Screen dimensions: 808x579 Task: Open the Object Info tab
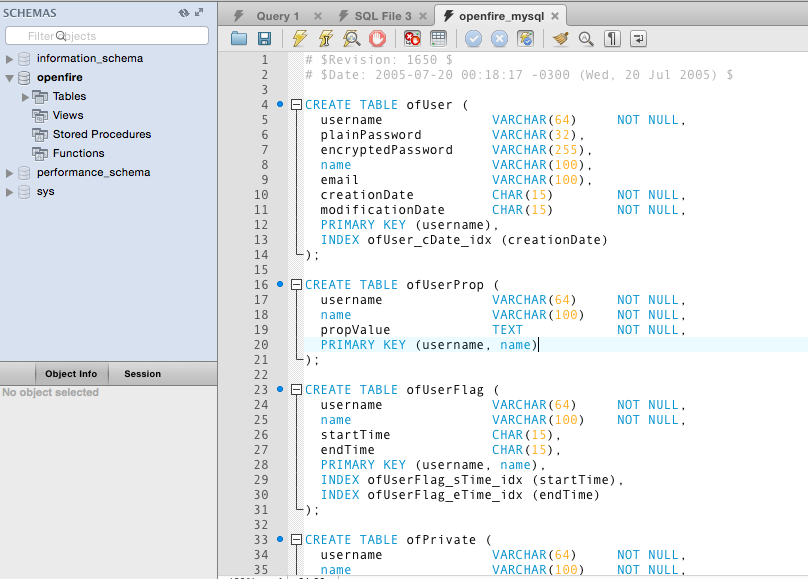coord(71,373)
